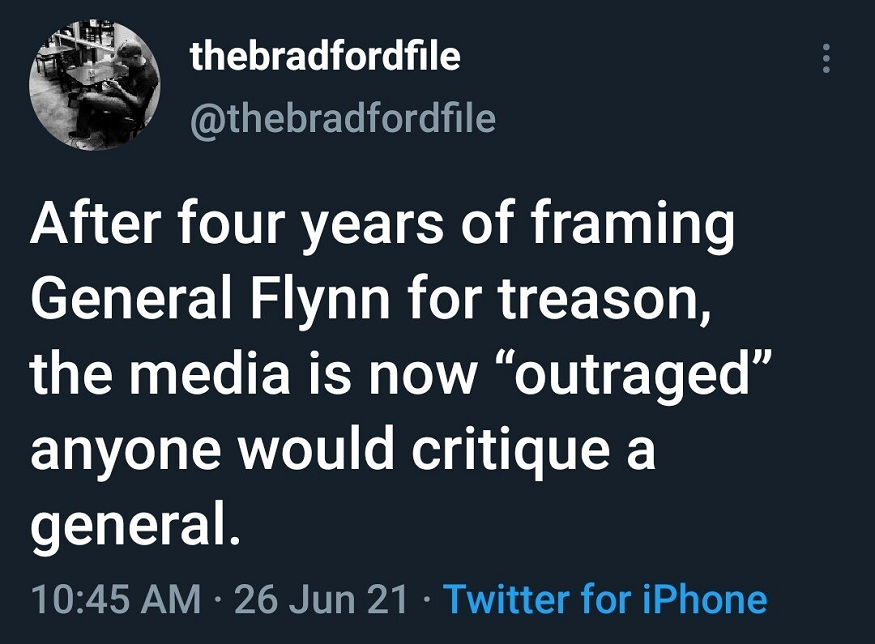The height and width of the screenshot is (644, 875).
Task: Open the bold thebradfordfile display name
Action: 325,57
